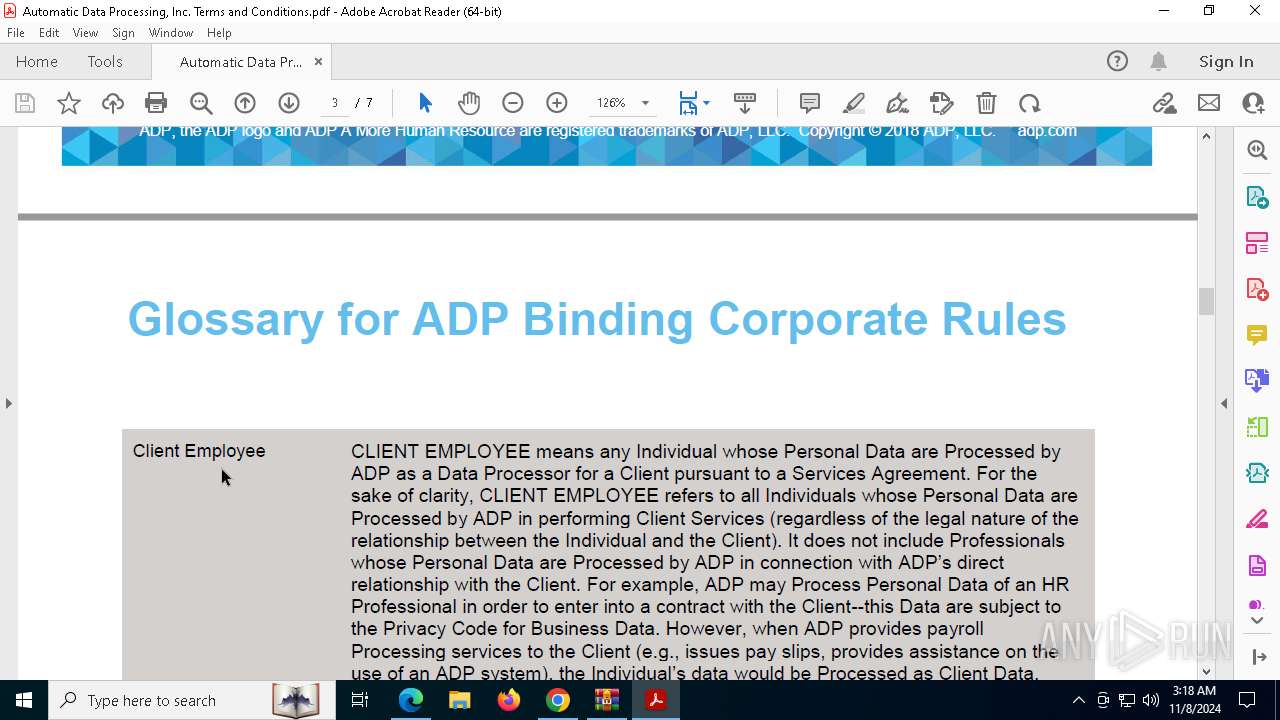Select the Highlight text tool
Screen dimensions: 1280x720
coord(854,103)
